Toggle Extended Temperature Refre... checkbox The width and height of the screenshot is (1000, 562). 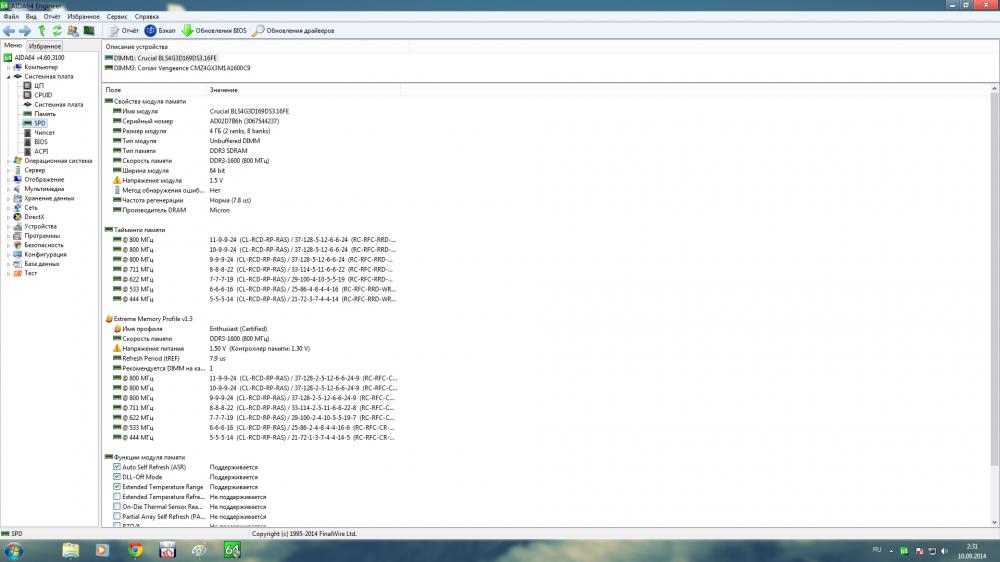[x=117, y=496]
